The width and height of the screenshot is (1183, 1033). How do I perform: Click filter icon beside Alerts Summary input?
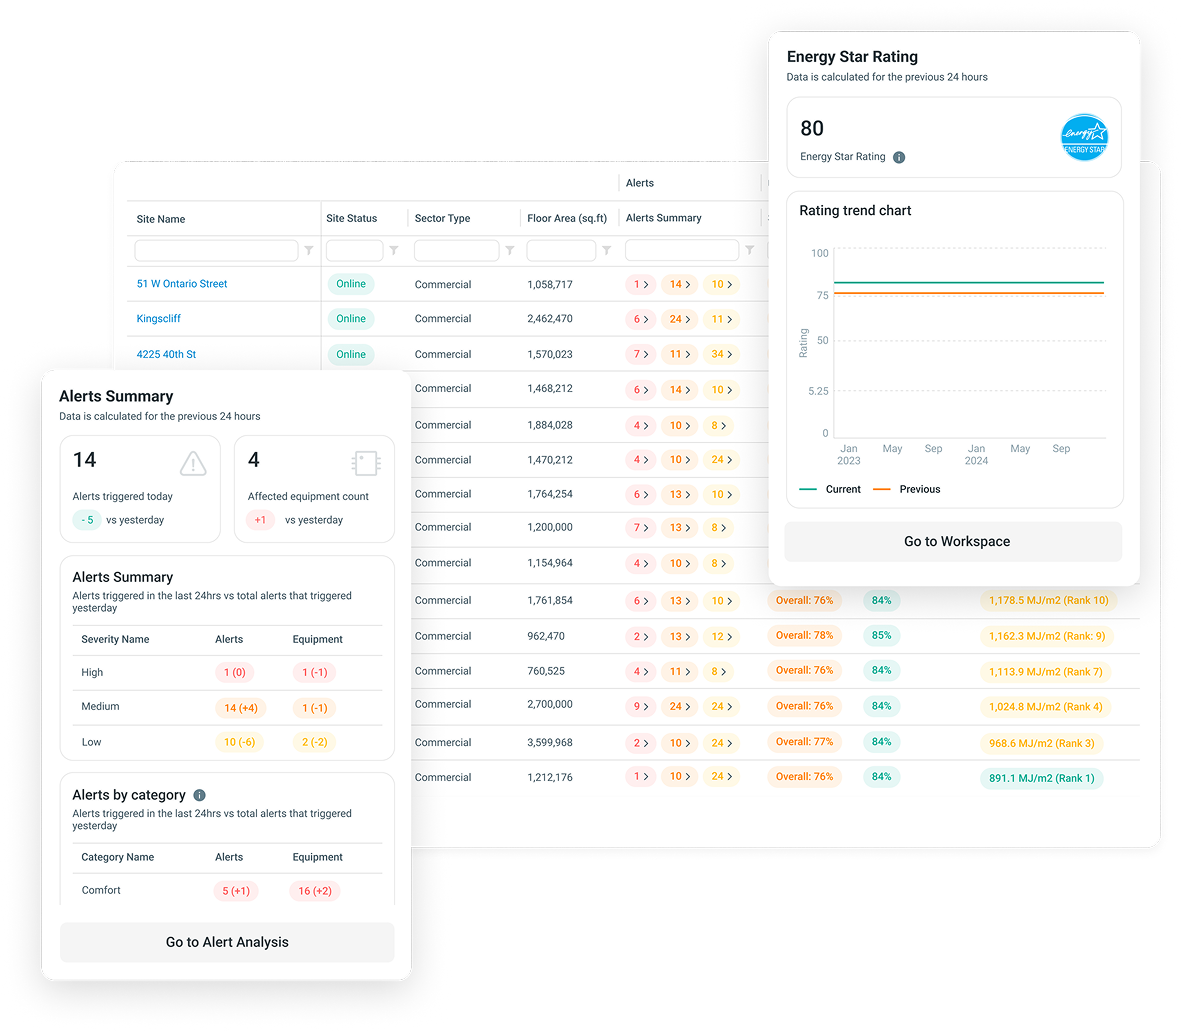pyautogui.click(x=749, y=250)
